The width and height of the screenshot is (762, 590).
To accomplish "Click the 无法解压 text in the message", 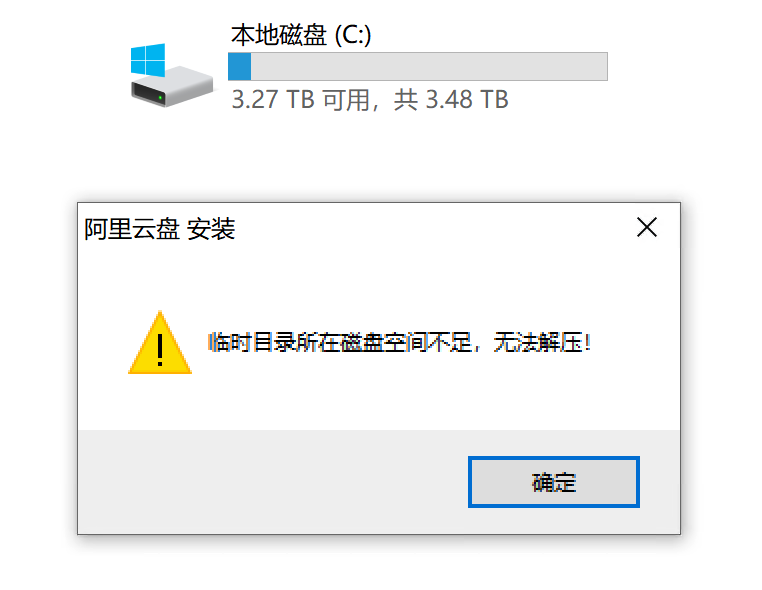I will [x=538, y=343].
